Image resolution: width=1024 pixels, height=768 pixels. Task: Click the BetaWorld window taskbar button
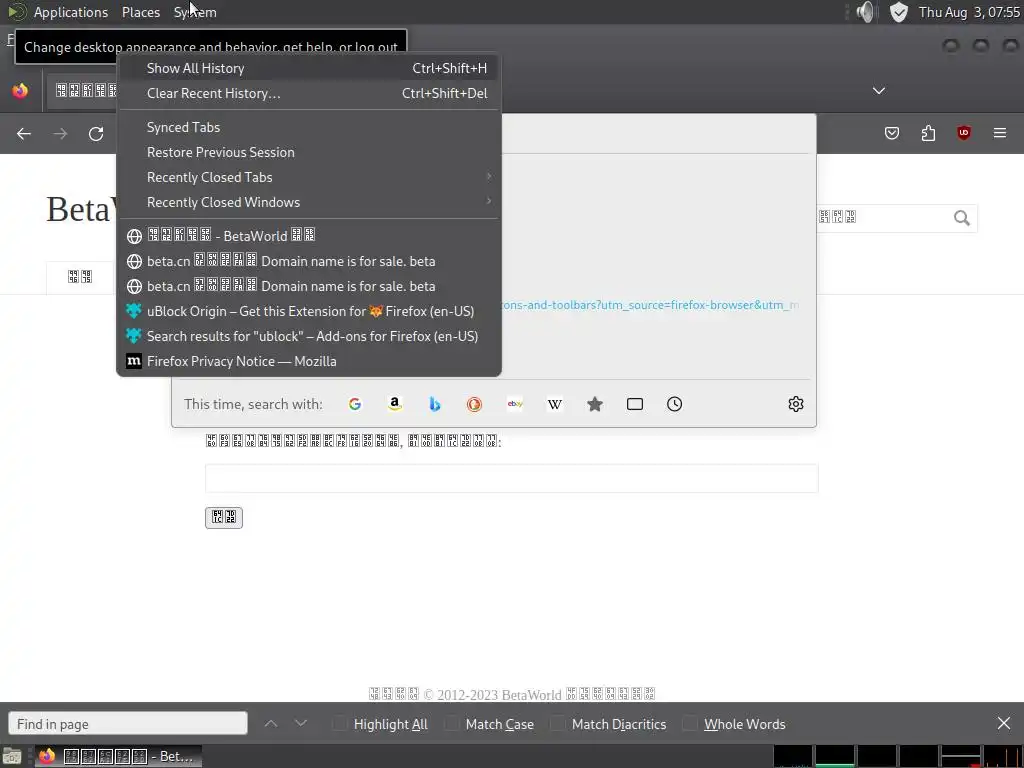pos(119,756)
